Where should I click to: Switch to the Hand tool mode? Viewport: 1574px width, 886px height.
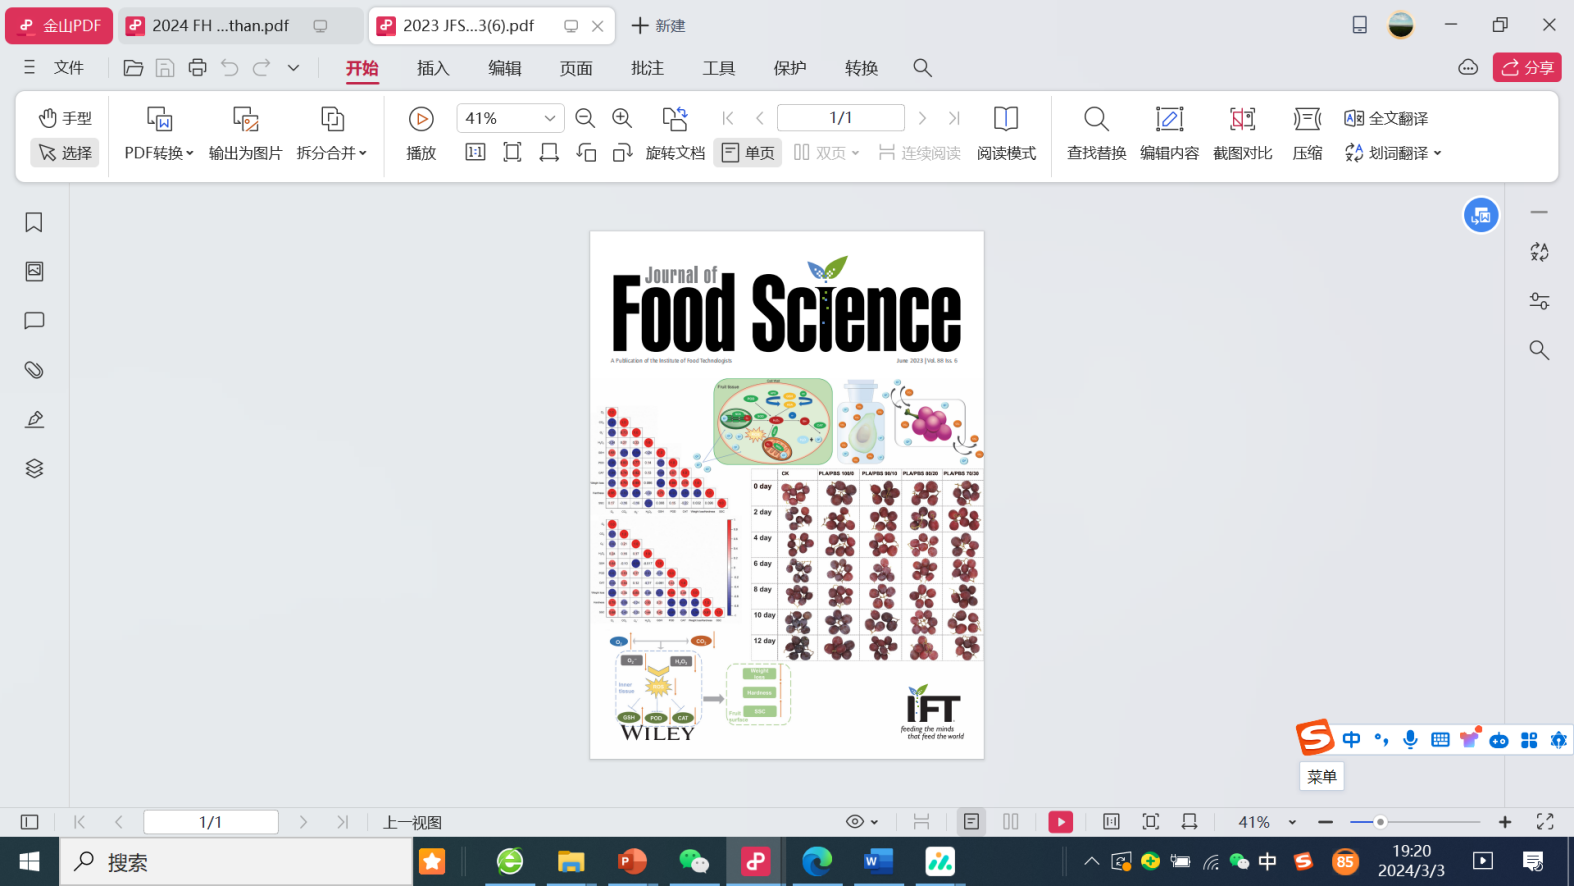(x=65, y=118)
